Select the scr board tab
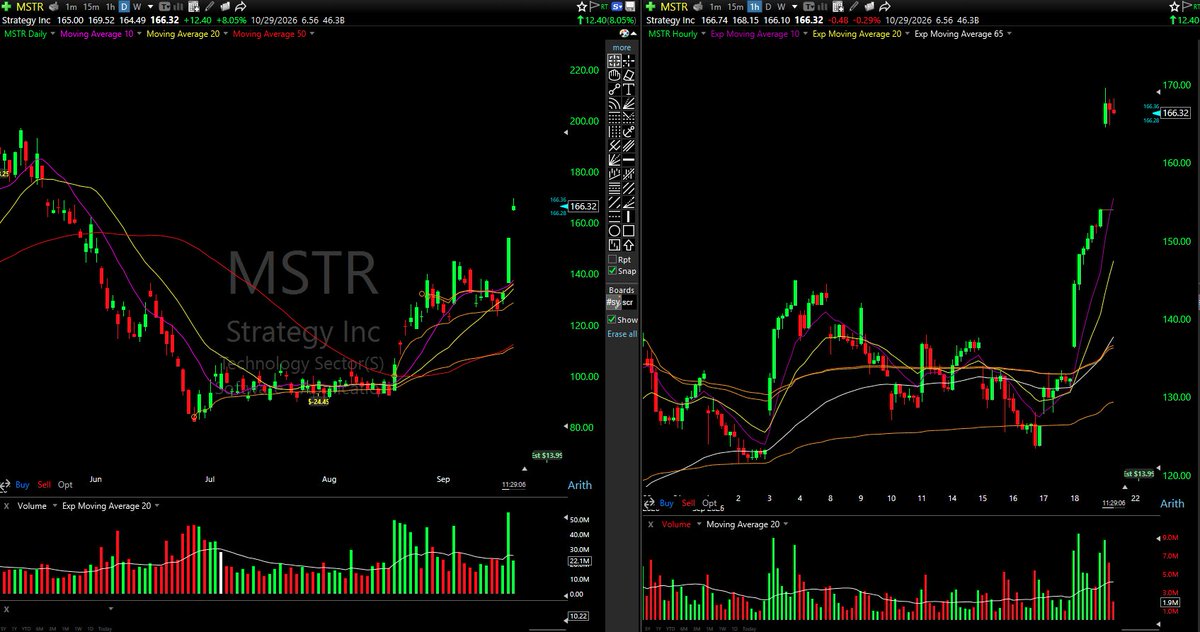The width and height of the screenshot is (1200, 632). coord(629,303)
